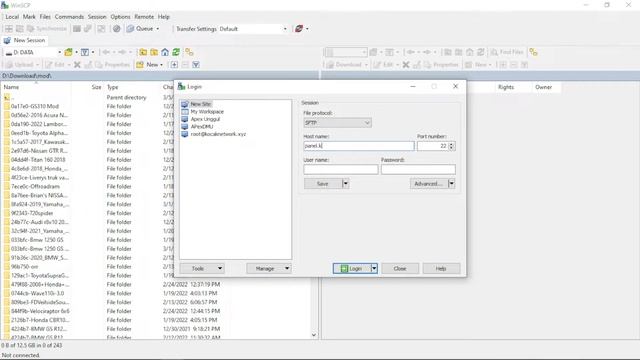Open the Files menu
This screenshot has height=360, width=640.
[45, 17]
